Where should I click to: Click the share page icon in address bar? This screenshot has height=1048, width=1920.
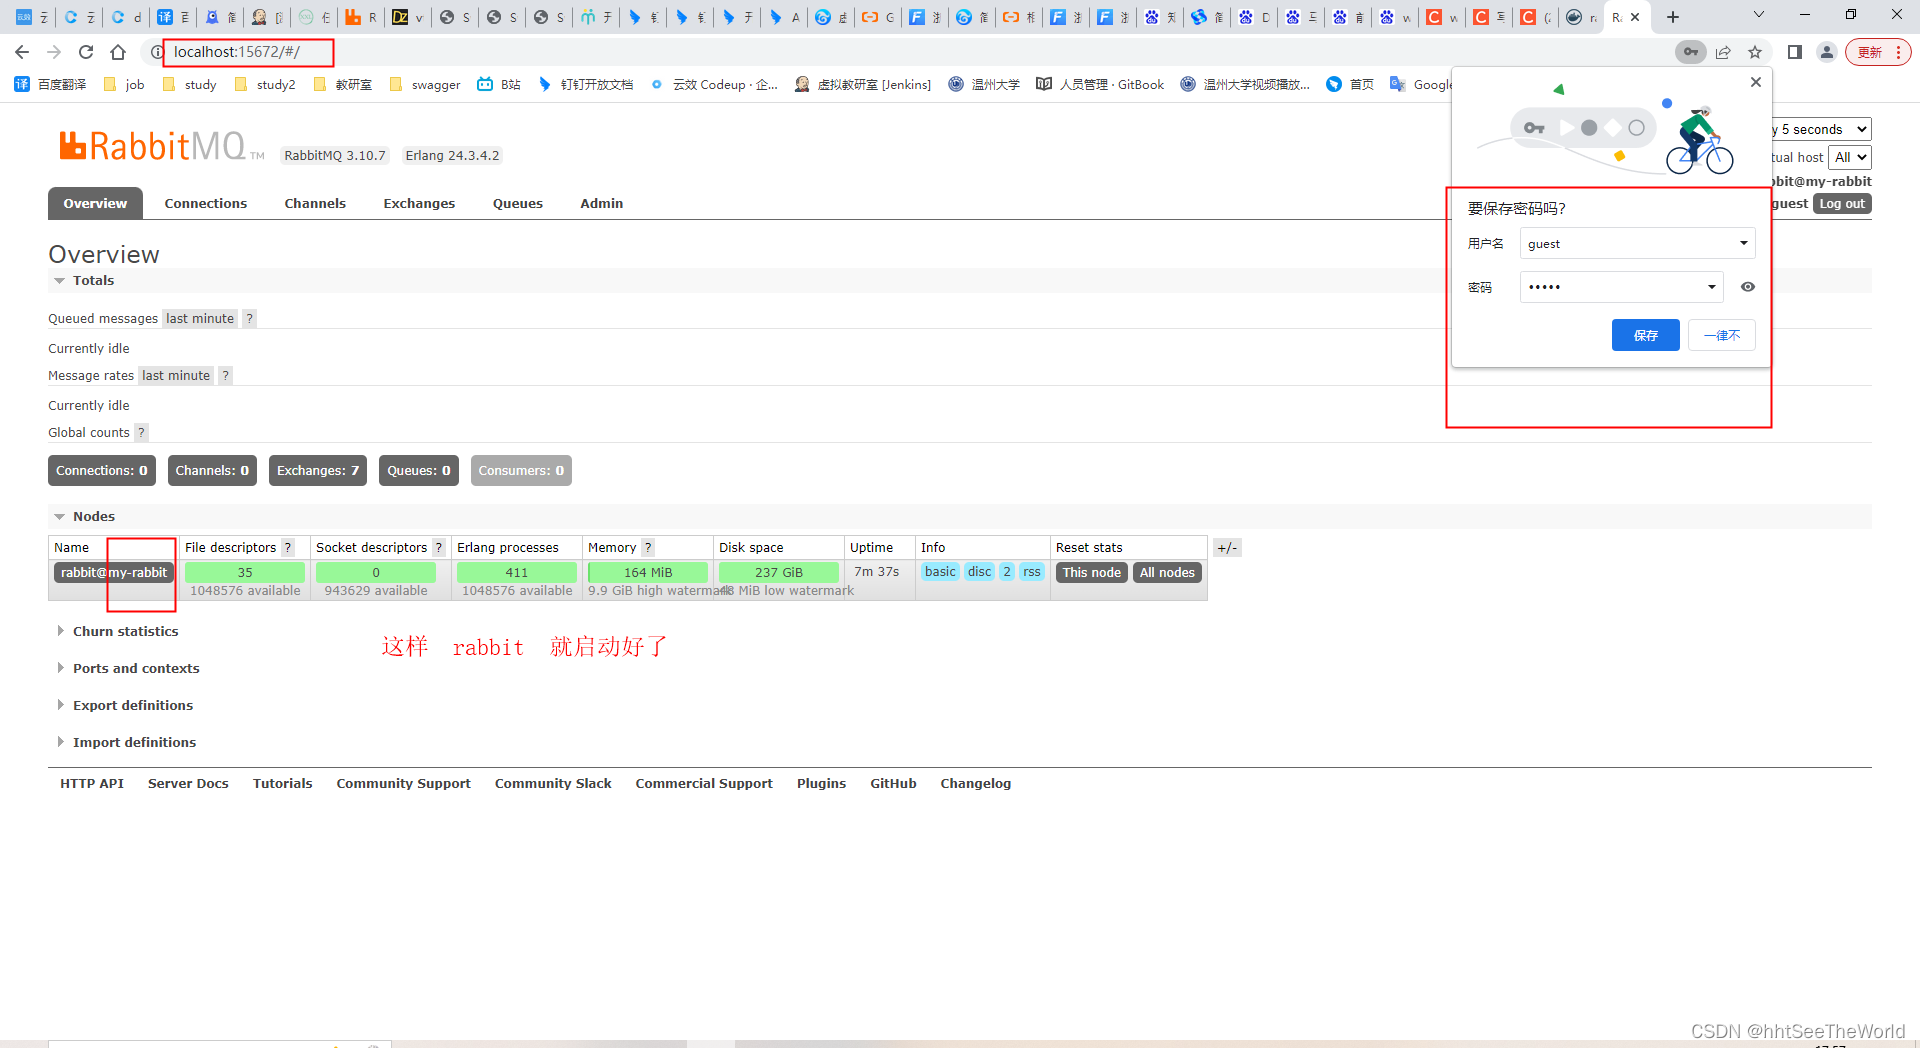pos(1723,52)
